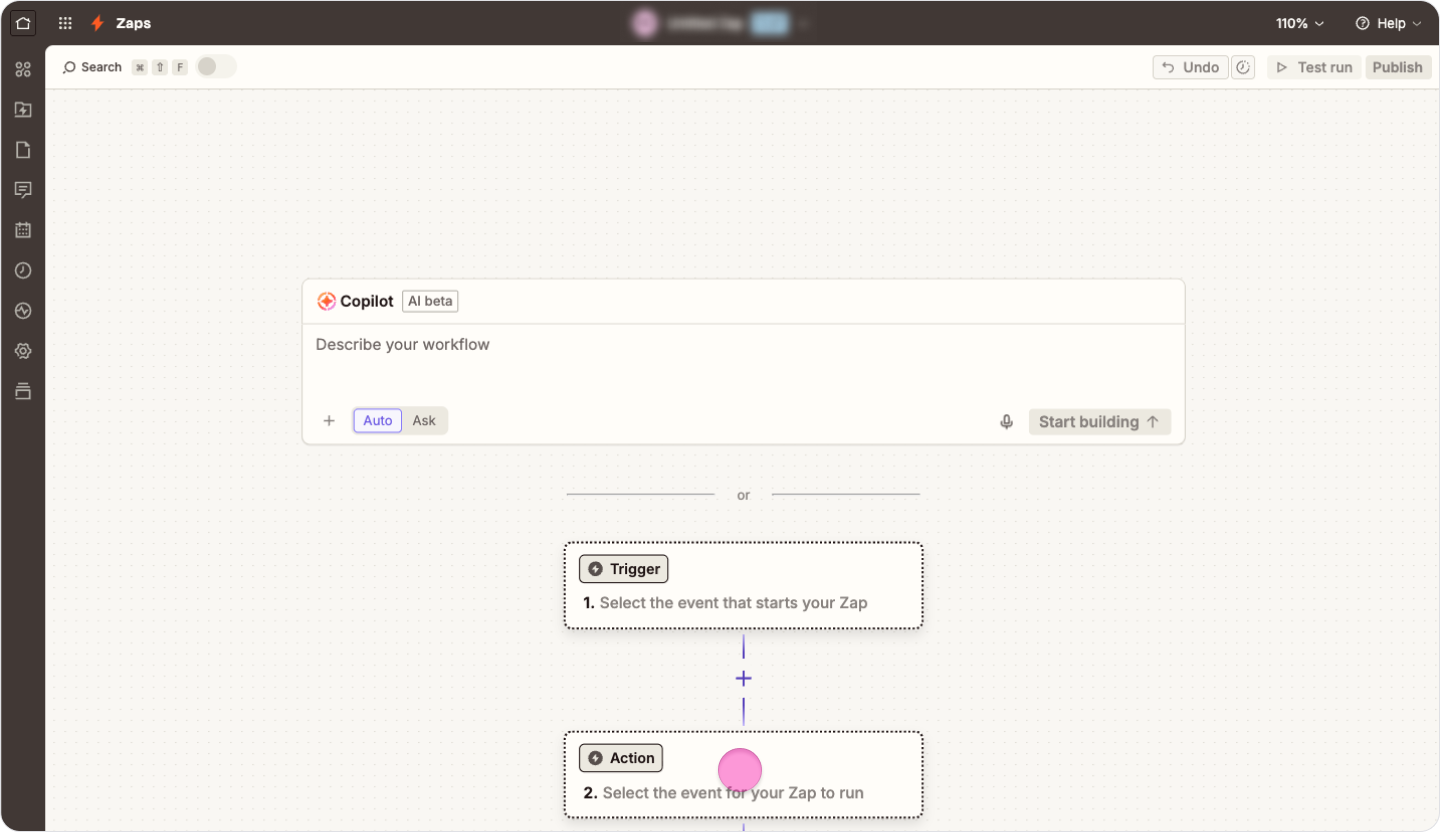Open the nine-dot app switcher grid
The image size is (1440, 832).
pos(65,23)
